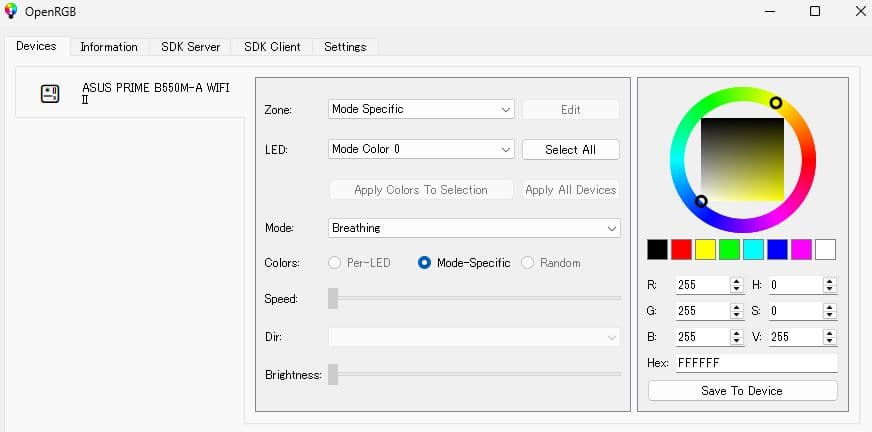Click the H hue value field

pyautogui.click(x=796, y=285)
